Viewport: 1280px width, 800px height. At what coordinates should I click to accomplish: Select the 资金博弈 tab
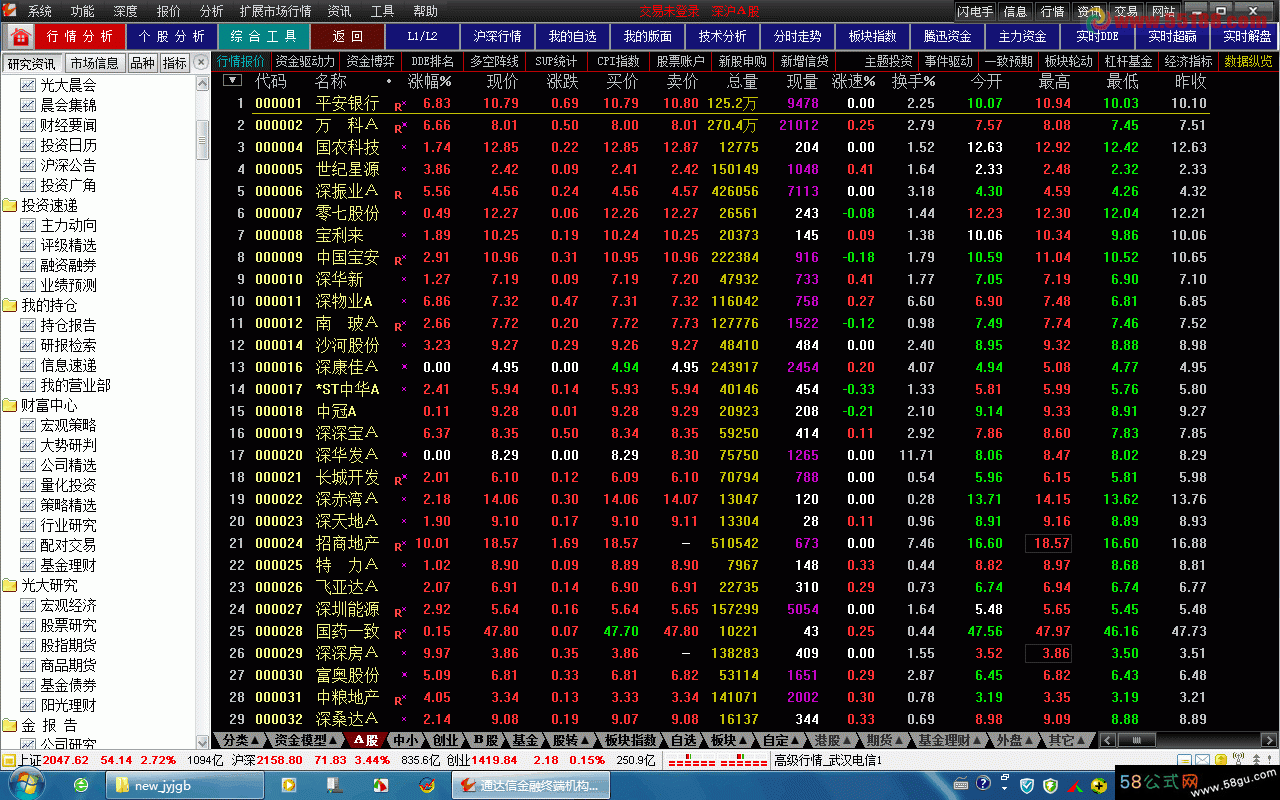pos(369,61)
